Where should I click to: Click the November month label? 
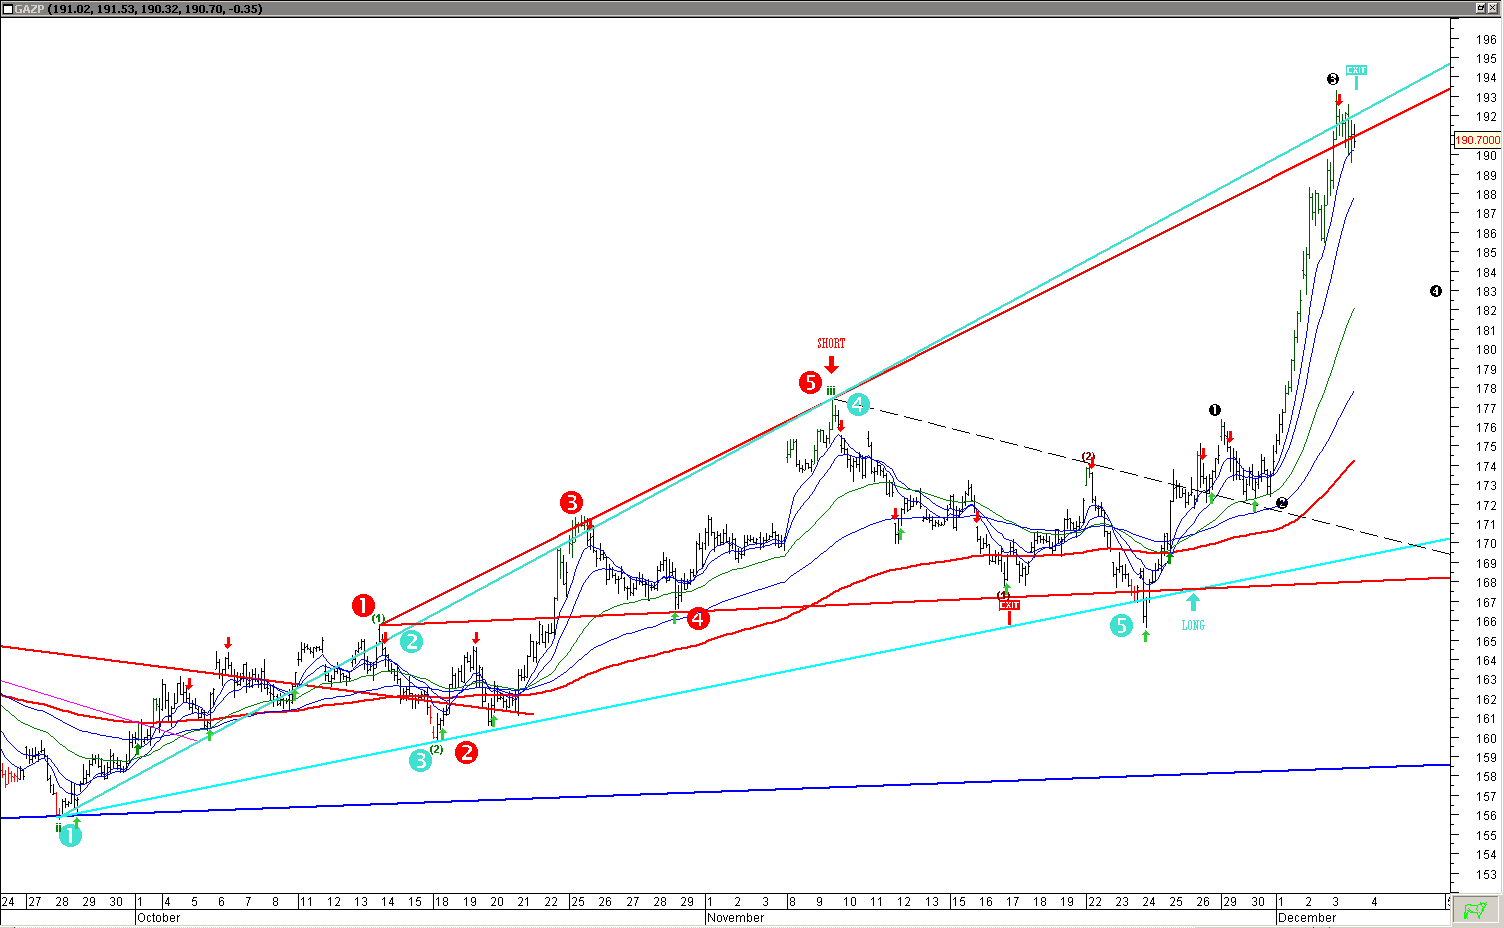(735, 918)
